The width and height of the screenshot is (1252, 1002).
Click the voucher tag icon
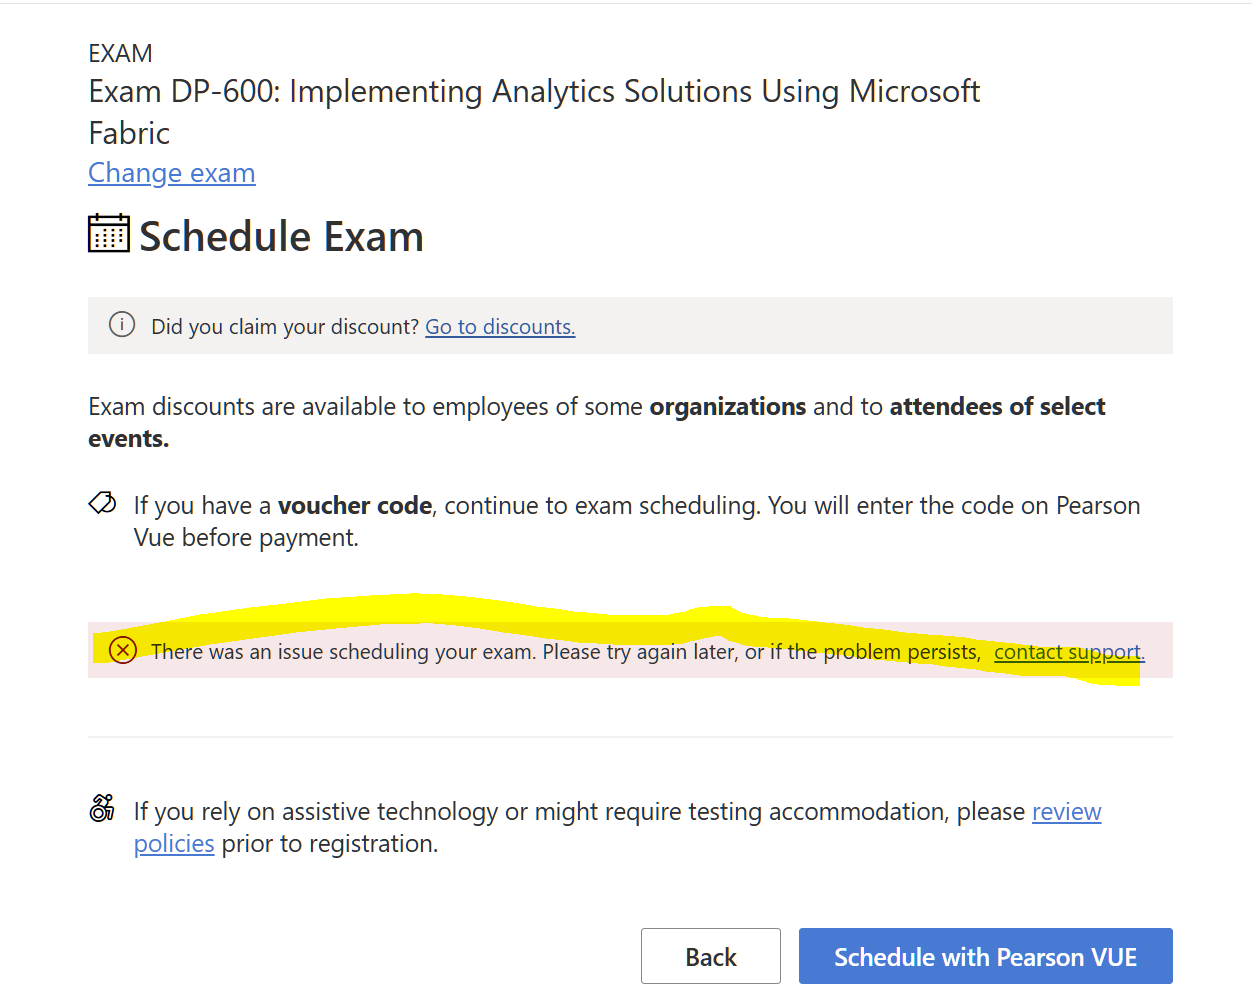tap(103, 503)
